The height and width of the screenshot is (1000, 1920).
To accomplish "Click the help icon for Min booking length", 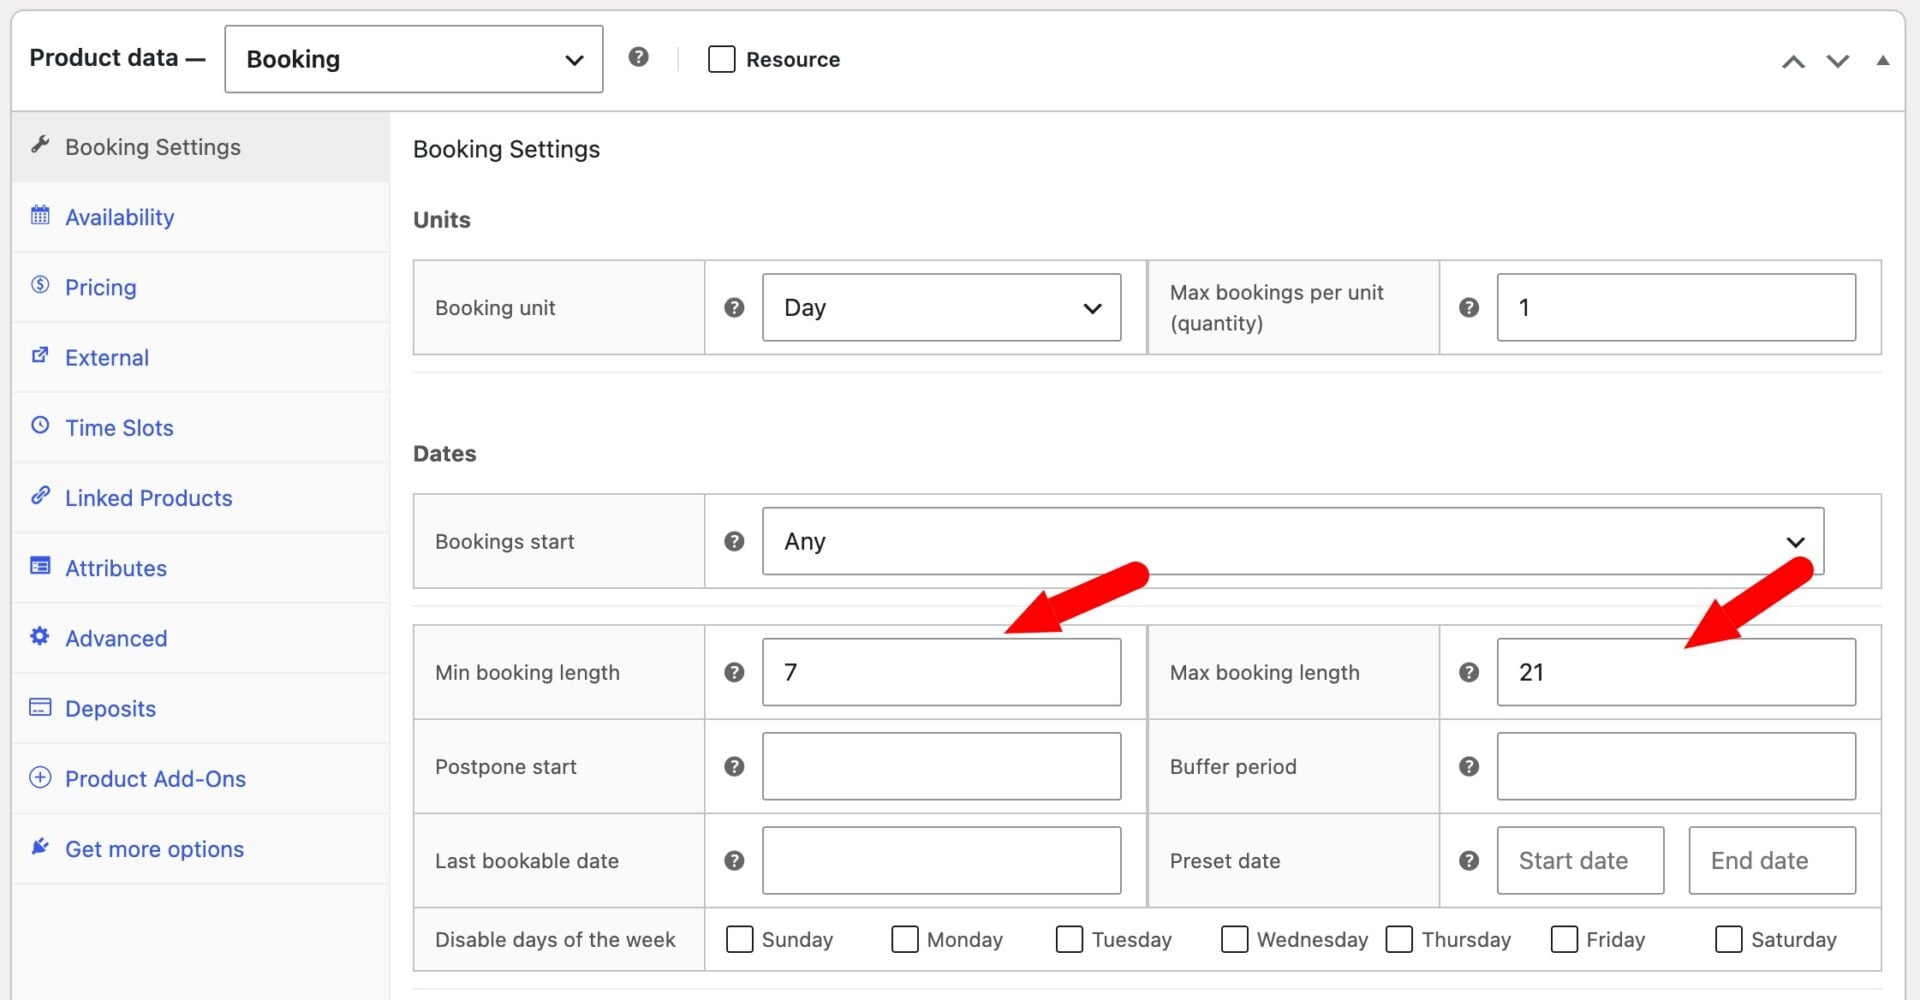I will click(x=734, y=672).
